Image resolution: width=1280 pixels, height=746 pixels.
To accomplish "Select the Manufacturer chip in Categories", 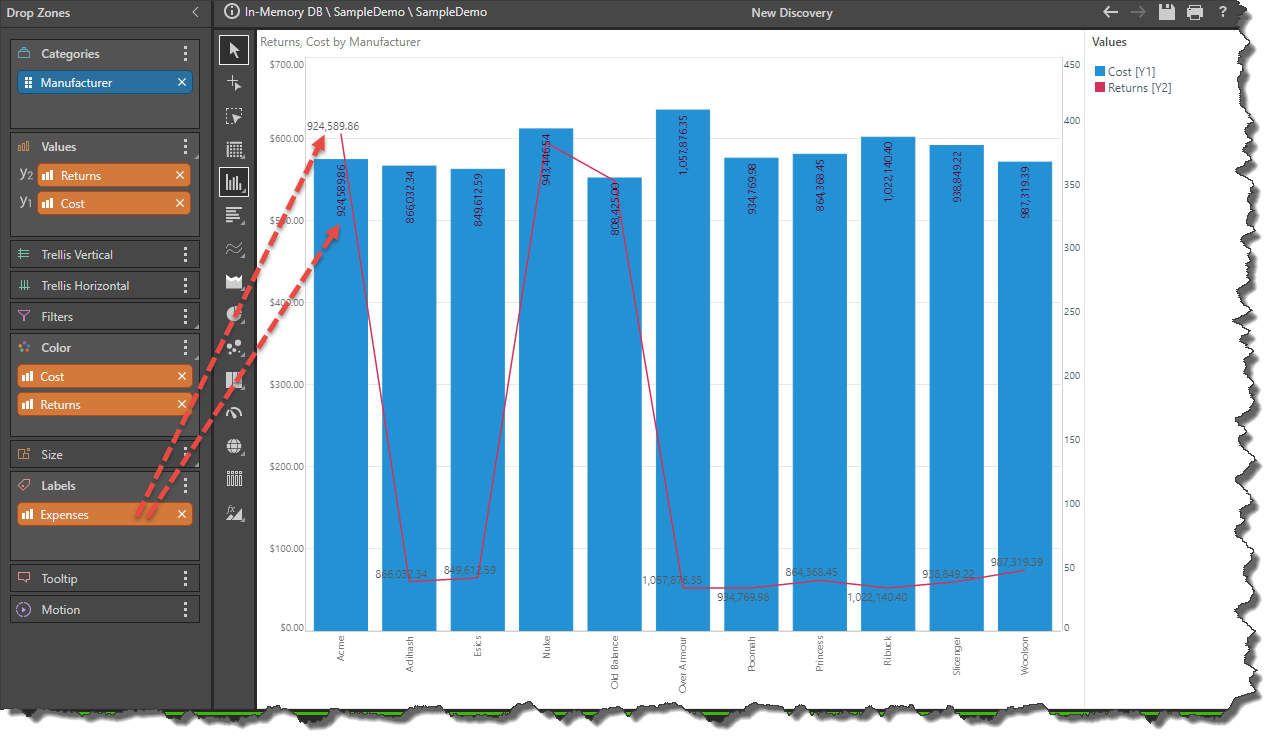I will click(x=105, y=82).
